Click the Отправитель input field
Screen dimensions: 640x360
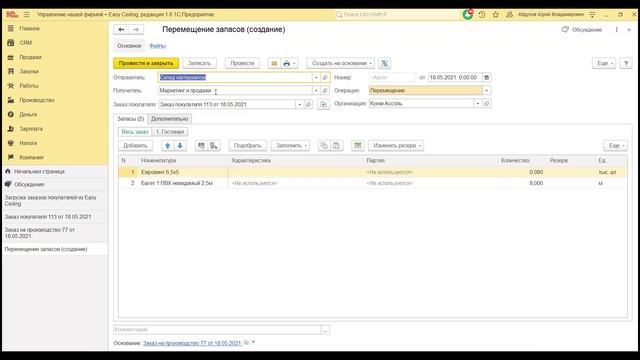coord(235,78)
